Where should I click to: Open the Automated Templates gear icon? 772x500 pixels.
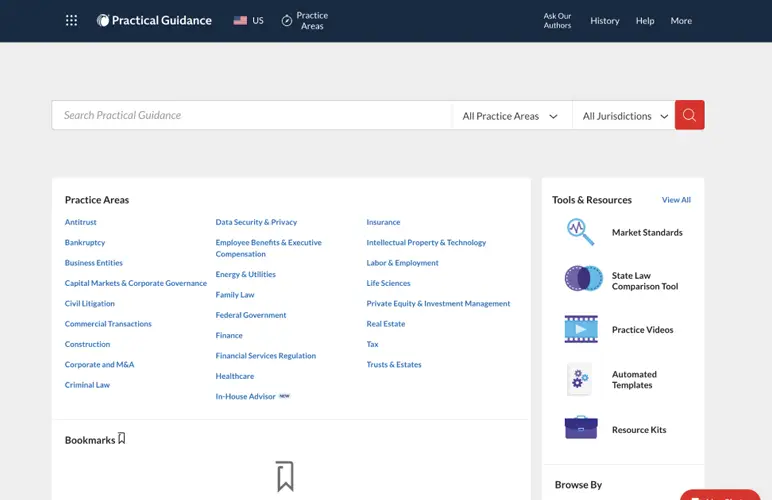point(580,379)
